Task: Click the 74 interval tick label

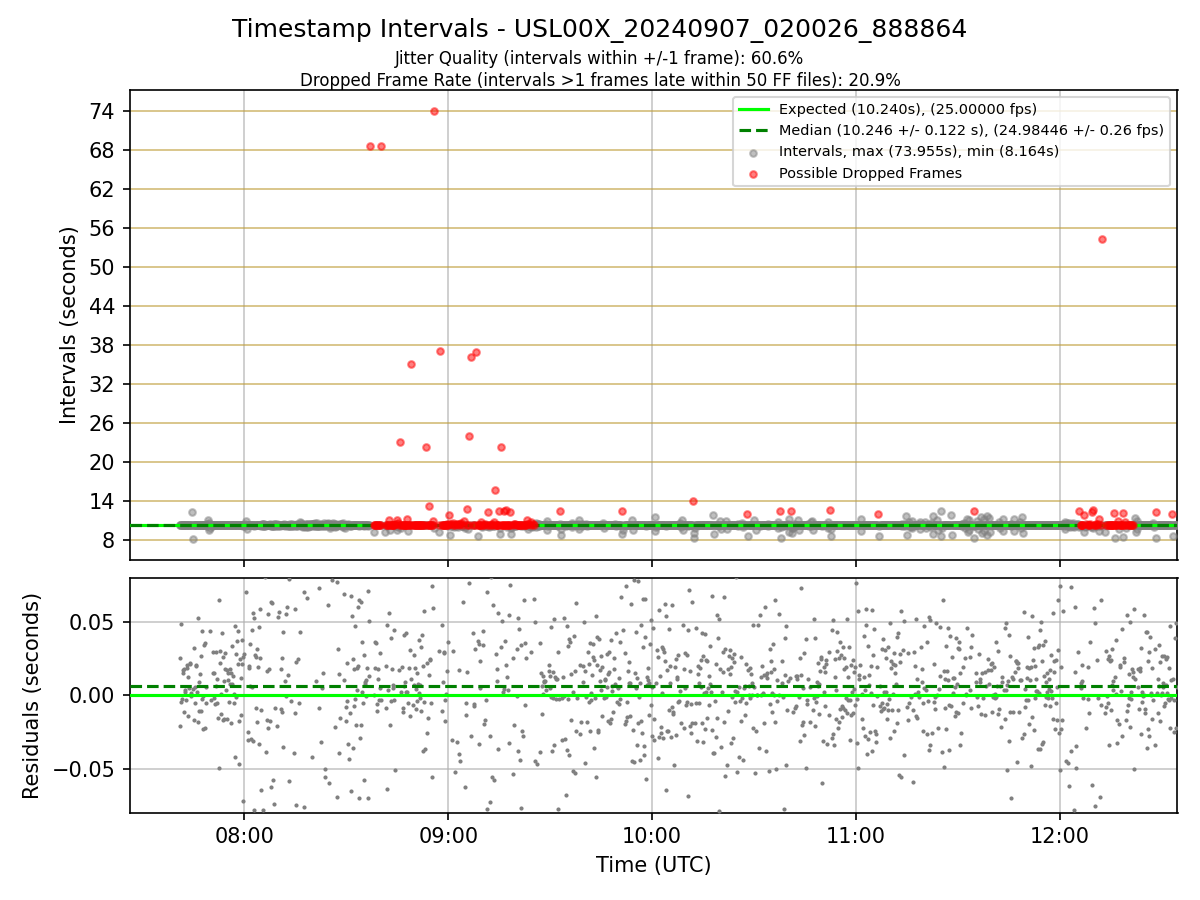Action: pos(103,111)
